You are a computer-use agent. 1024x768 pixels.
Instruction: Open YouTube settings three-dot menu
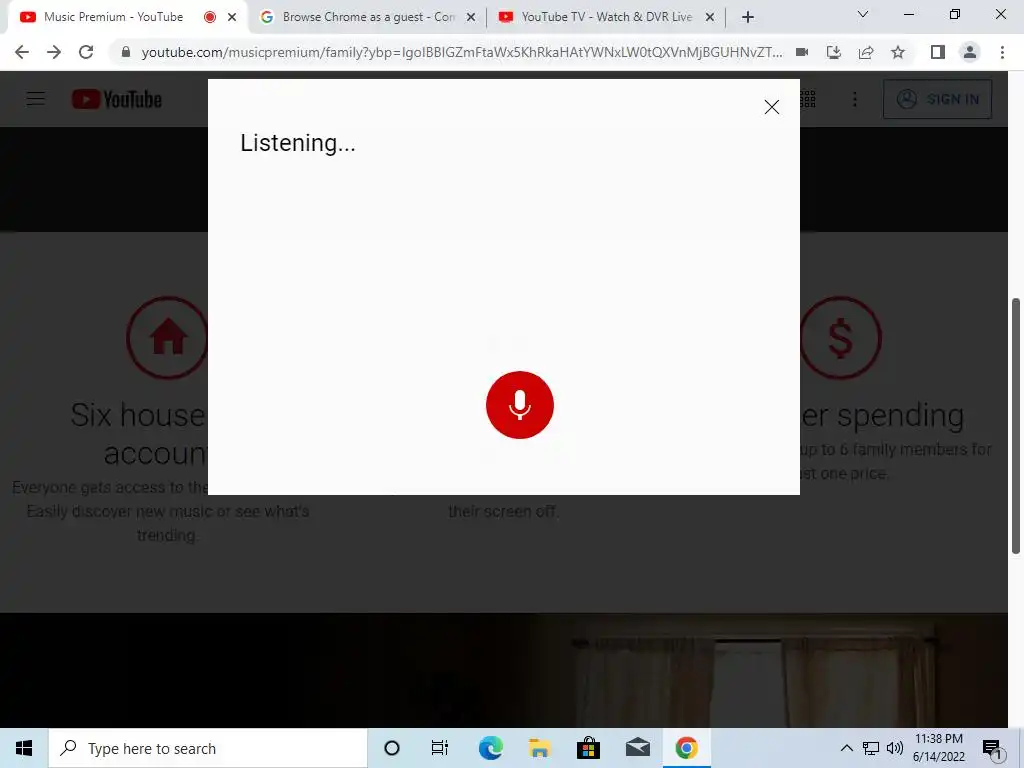[854, 99]
